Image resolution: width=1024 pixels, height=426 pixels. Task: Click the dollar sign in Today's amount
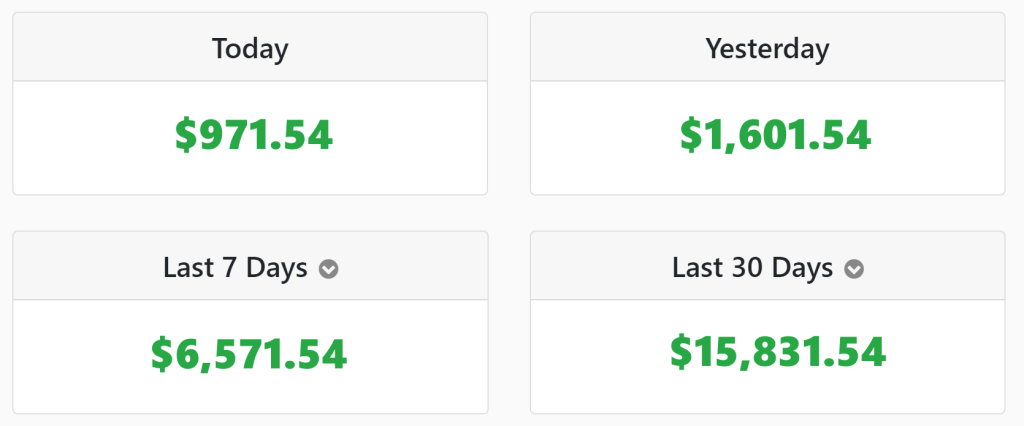pos(186,135)
